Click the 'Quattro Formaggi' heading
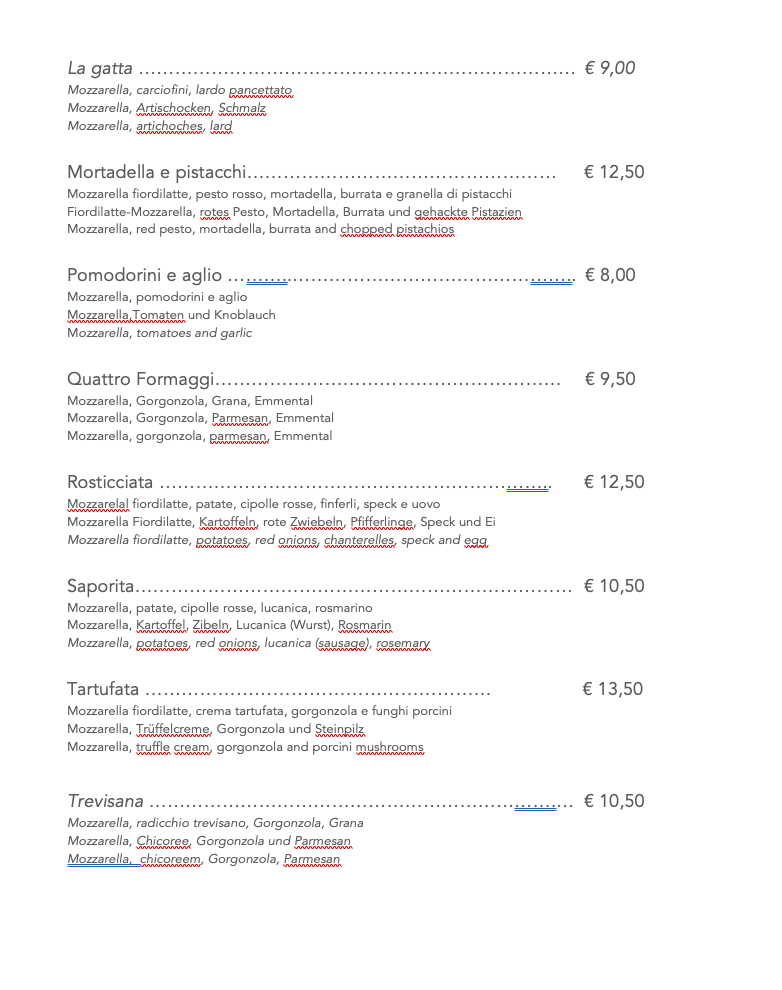Viewport: 782px width, 990px height. click(x=141, y=379)
